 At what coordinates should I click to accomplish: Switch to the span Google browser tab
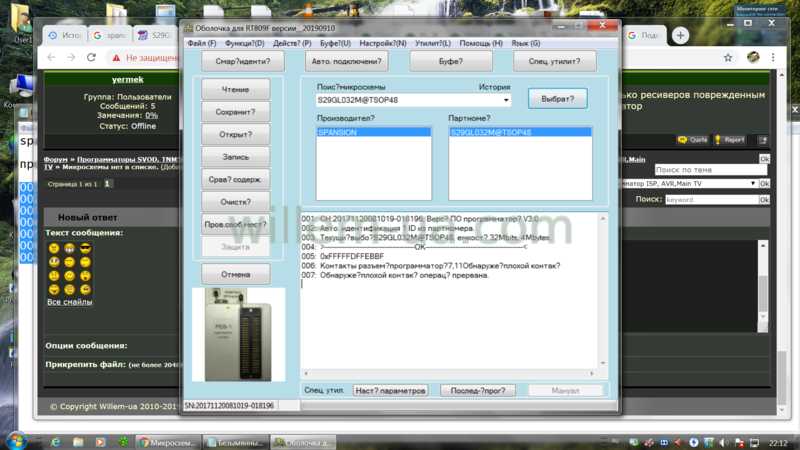[110, 35]
